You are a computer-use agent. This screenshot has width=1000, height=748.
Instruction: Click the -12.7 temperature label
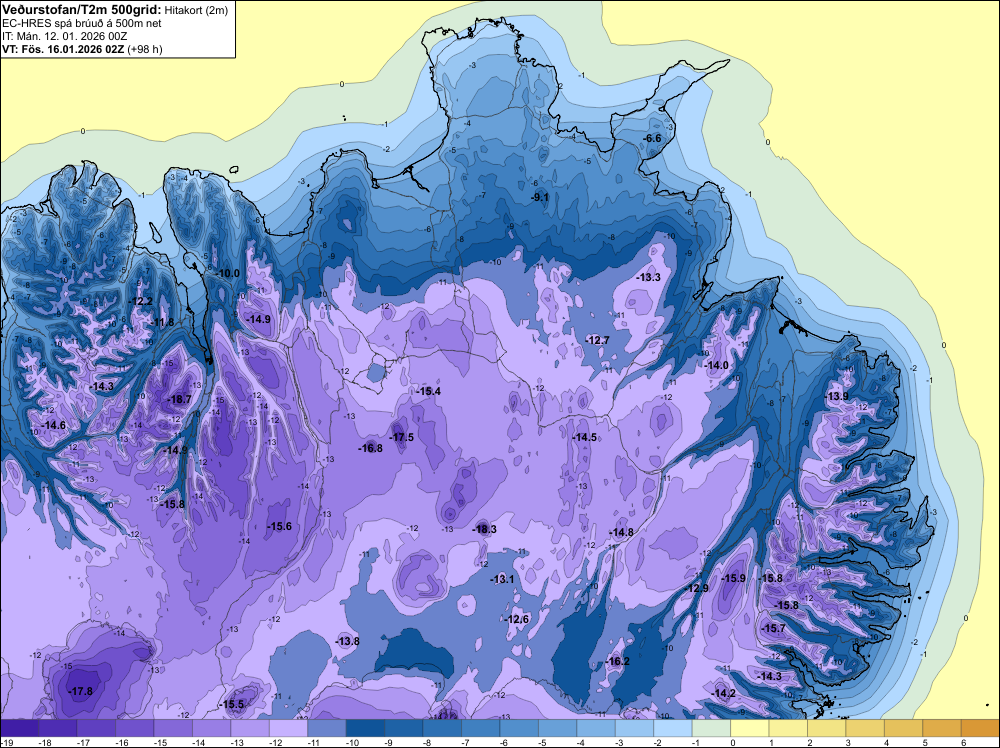(598, 341)
